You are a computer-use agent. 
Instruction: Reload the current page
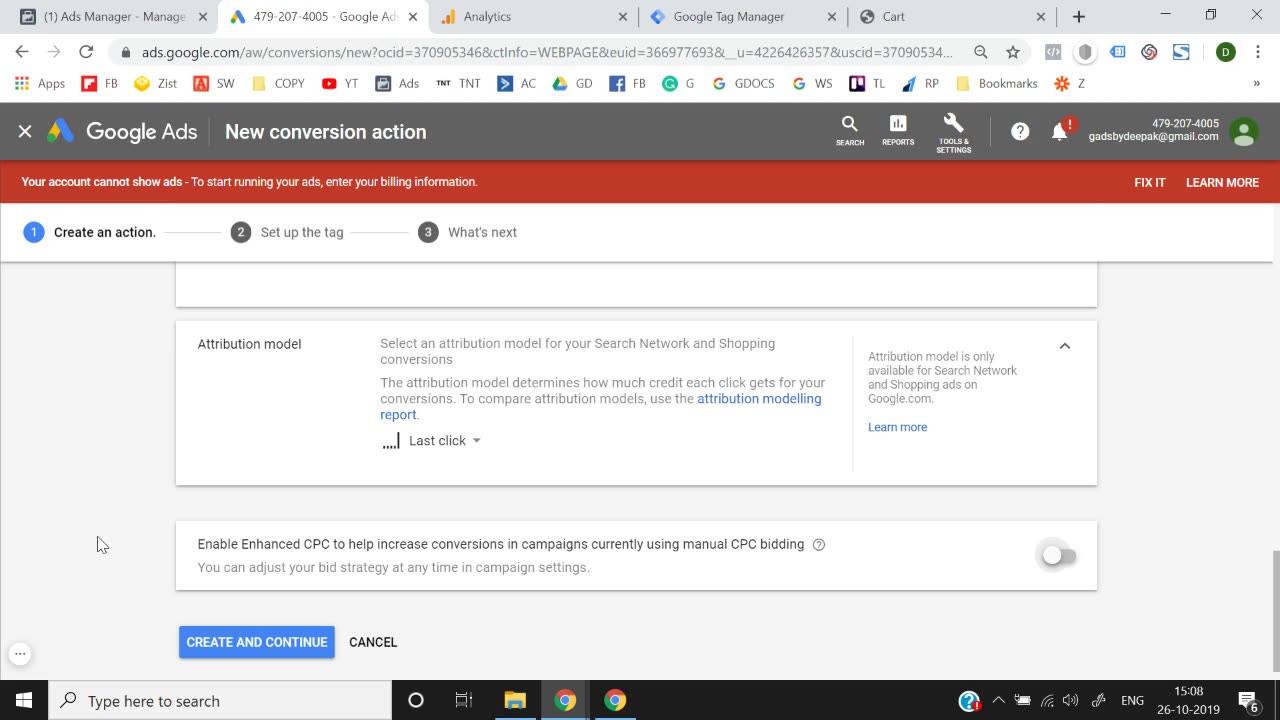pyautogui.click(x=86, y=52)
